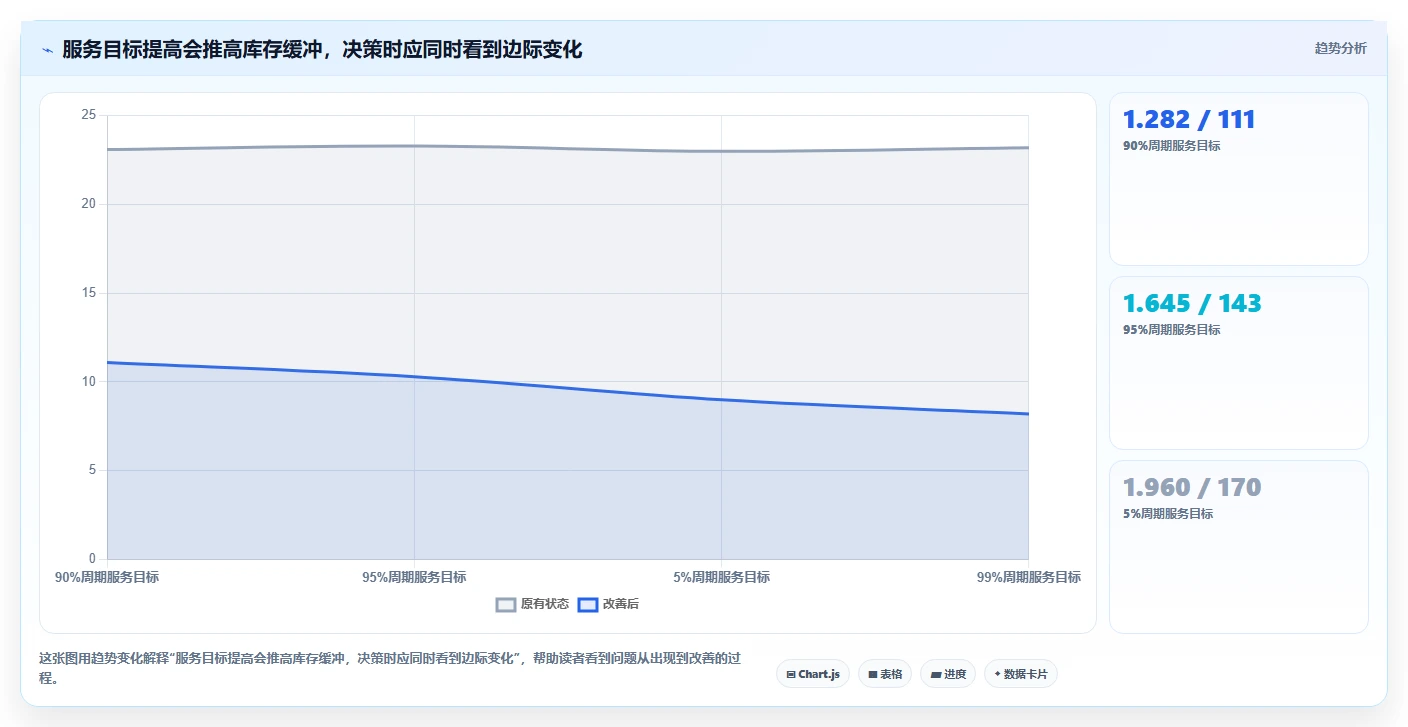Click the 5%周期服务目标 x-axis label
The width and height of the screenshot is (1408, 727).
coord(721,577)
